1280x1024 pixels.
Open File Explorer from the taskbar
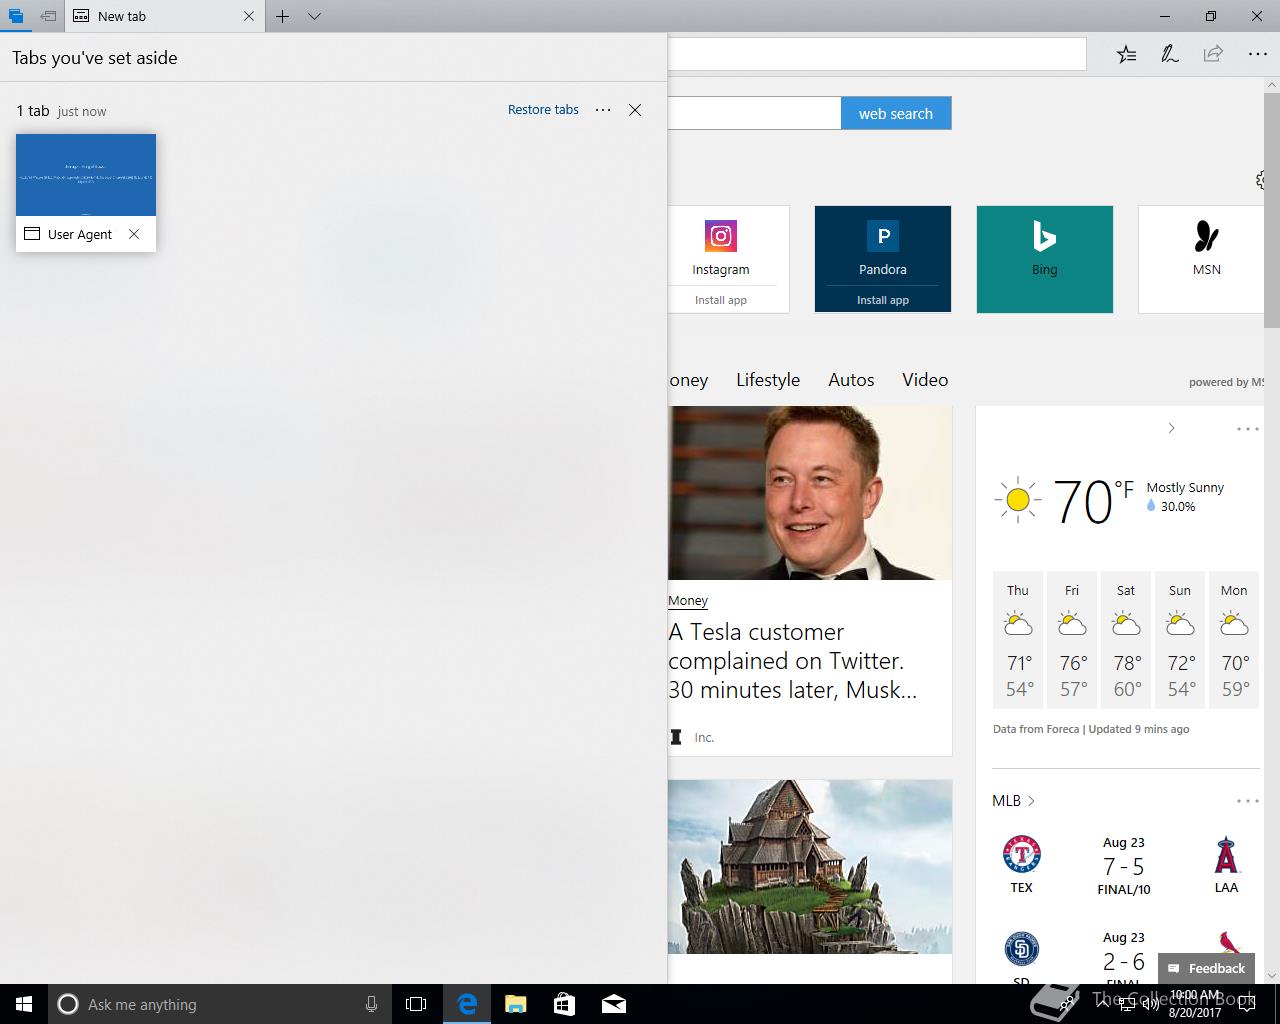(516, 1004)
